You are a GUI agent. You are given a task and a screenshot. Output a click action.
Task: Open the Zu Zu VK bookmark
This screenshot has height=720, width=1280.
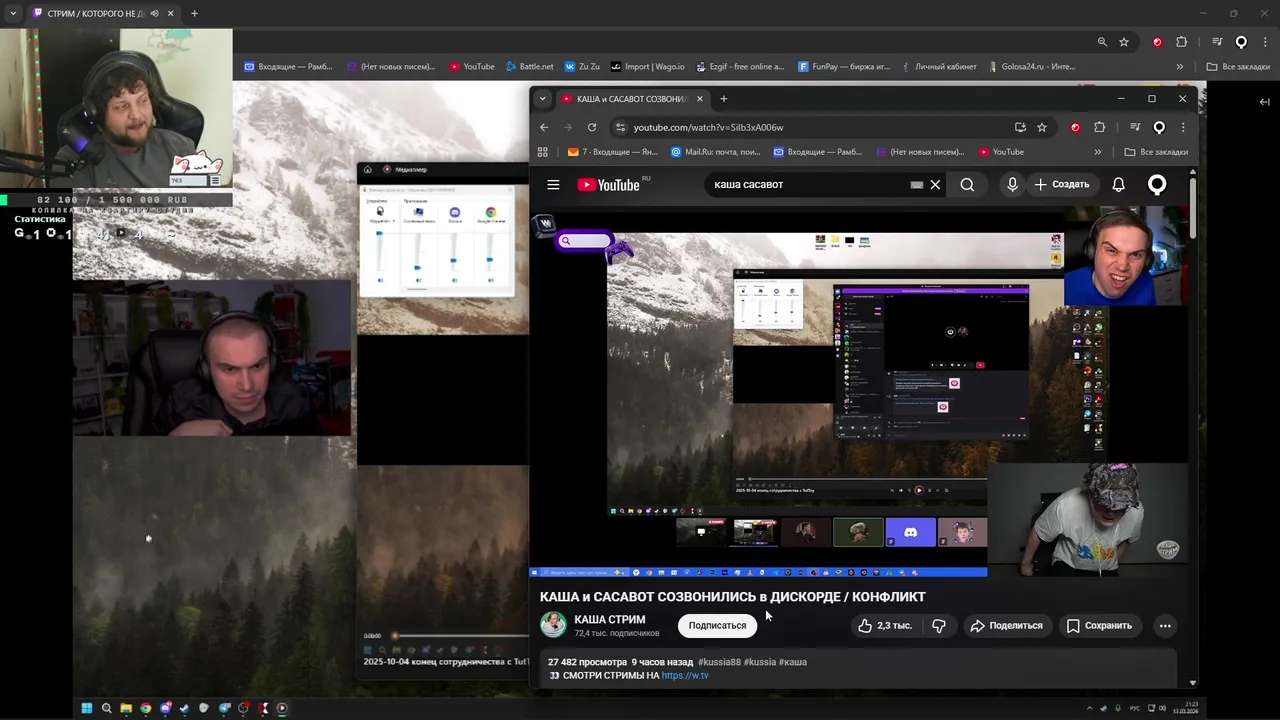click(x=582, y=67)
